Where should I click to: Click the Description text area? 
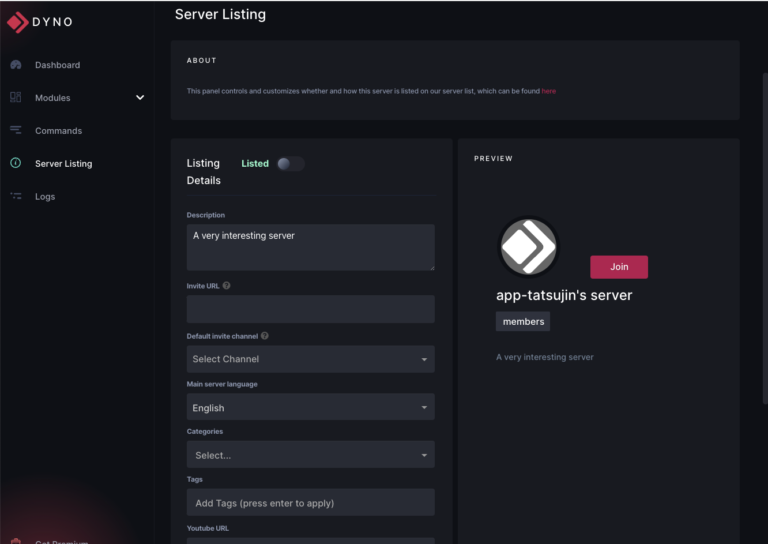click(x=310, y=247)
